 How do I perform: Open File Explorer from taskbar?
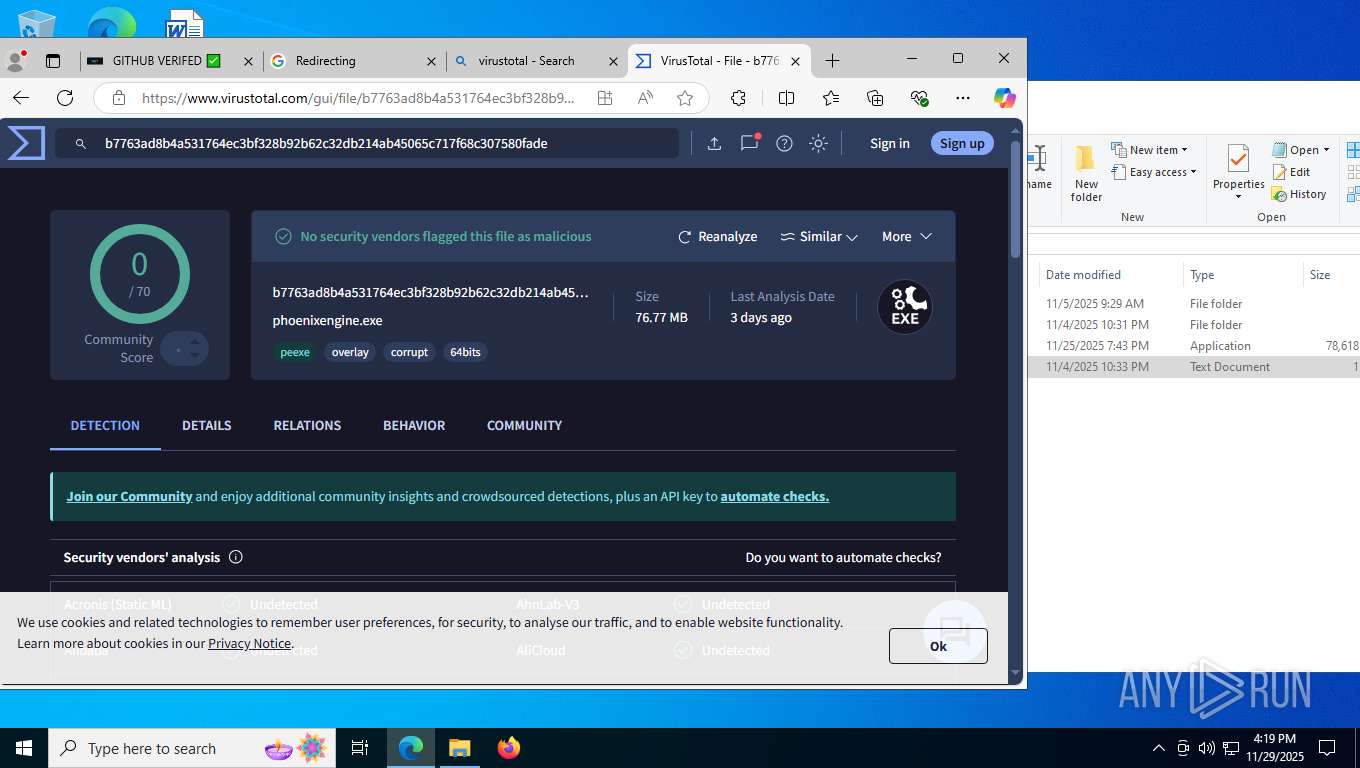pos(459,748)
